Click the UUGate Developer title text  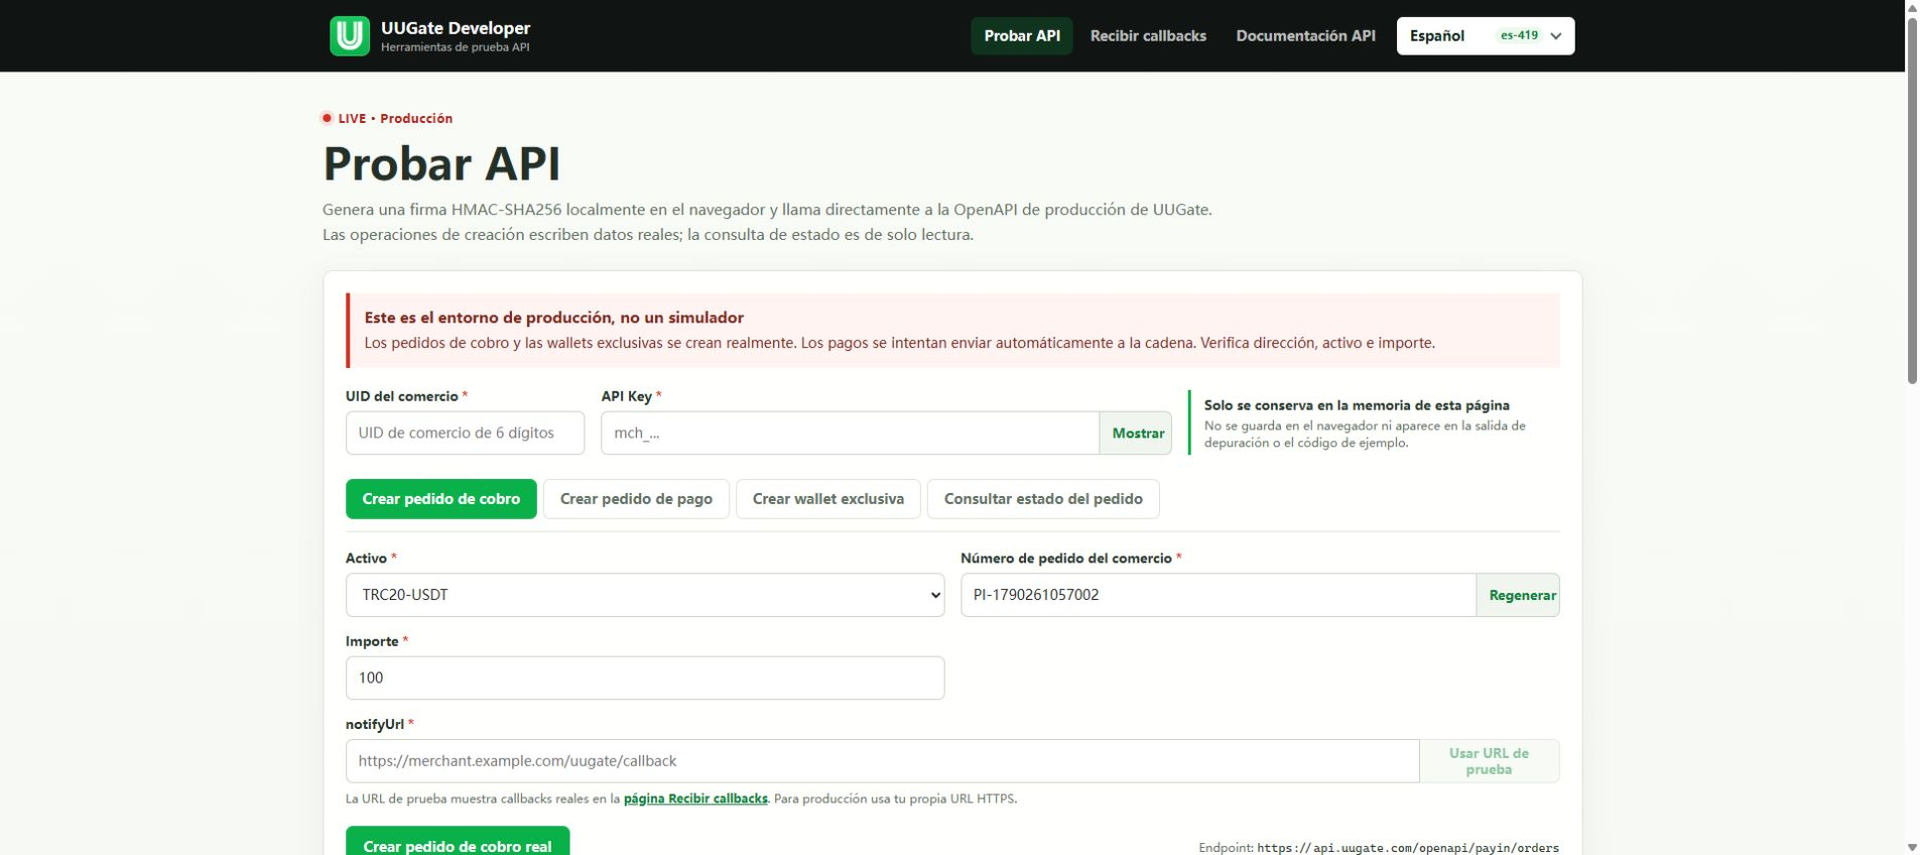(x=455, y=28)
